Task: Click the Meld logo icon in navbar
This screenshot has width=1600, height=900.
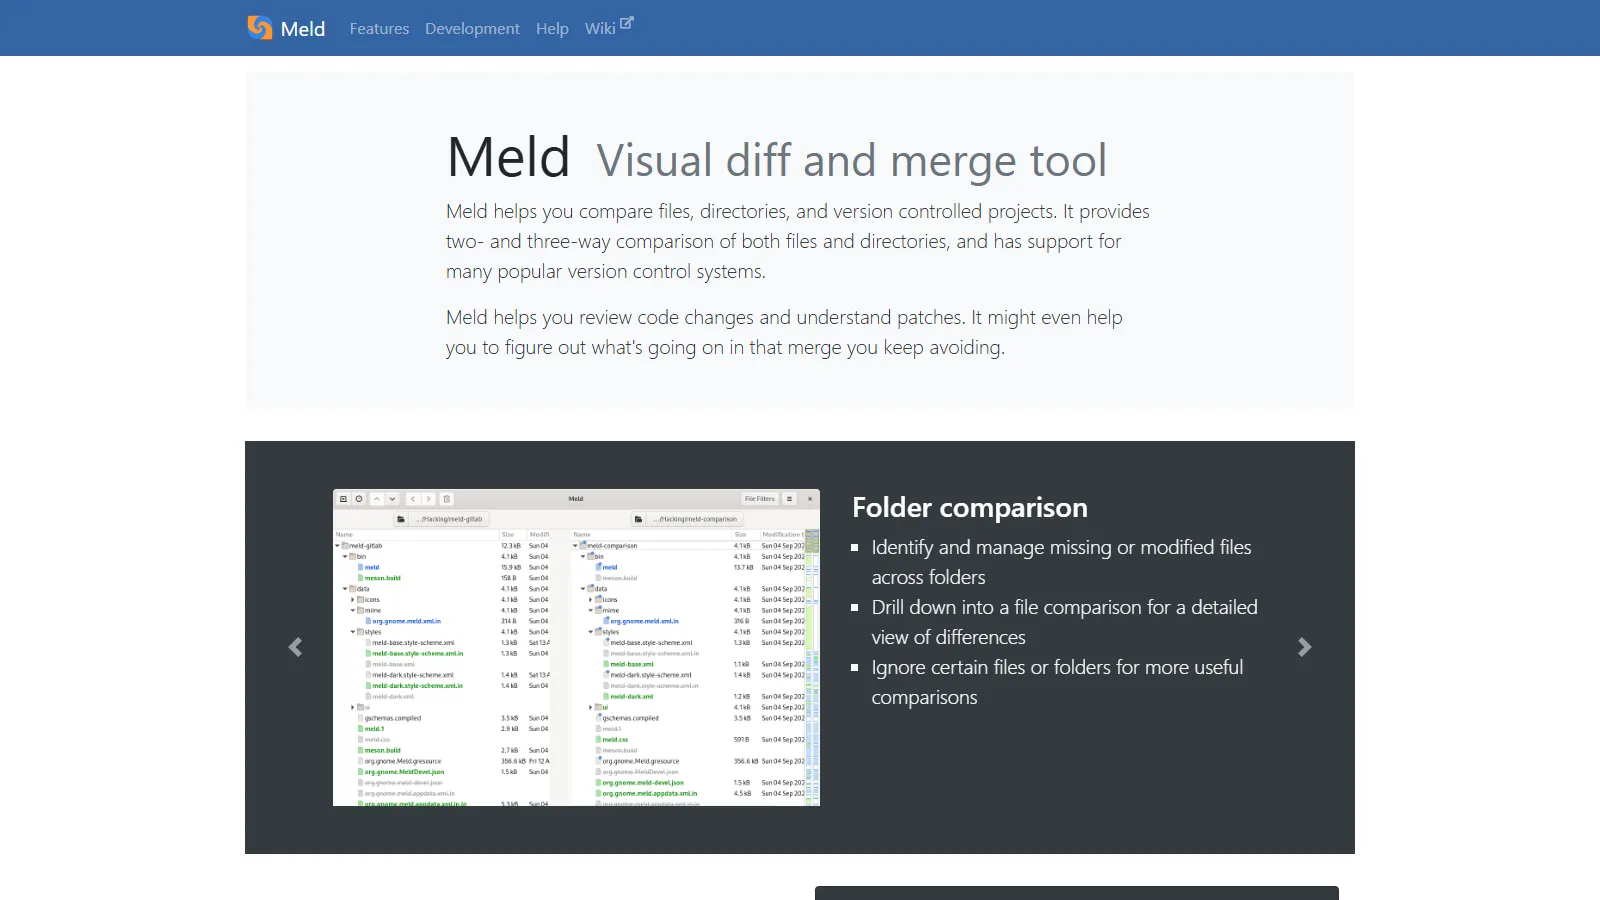Action: point(260,28)
